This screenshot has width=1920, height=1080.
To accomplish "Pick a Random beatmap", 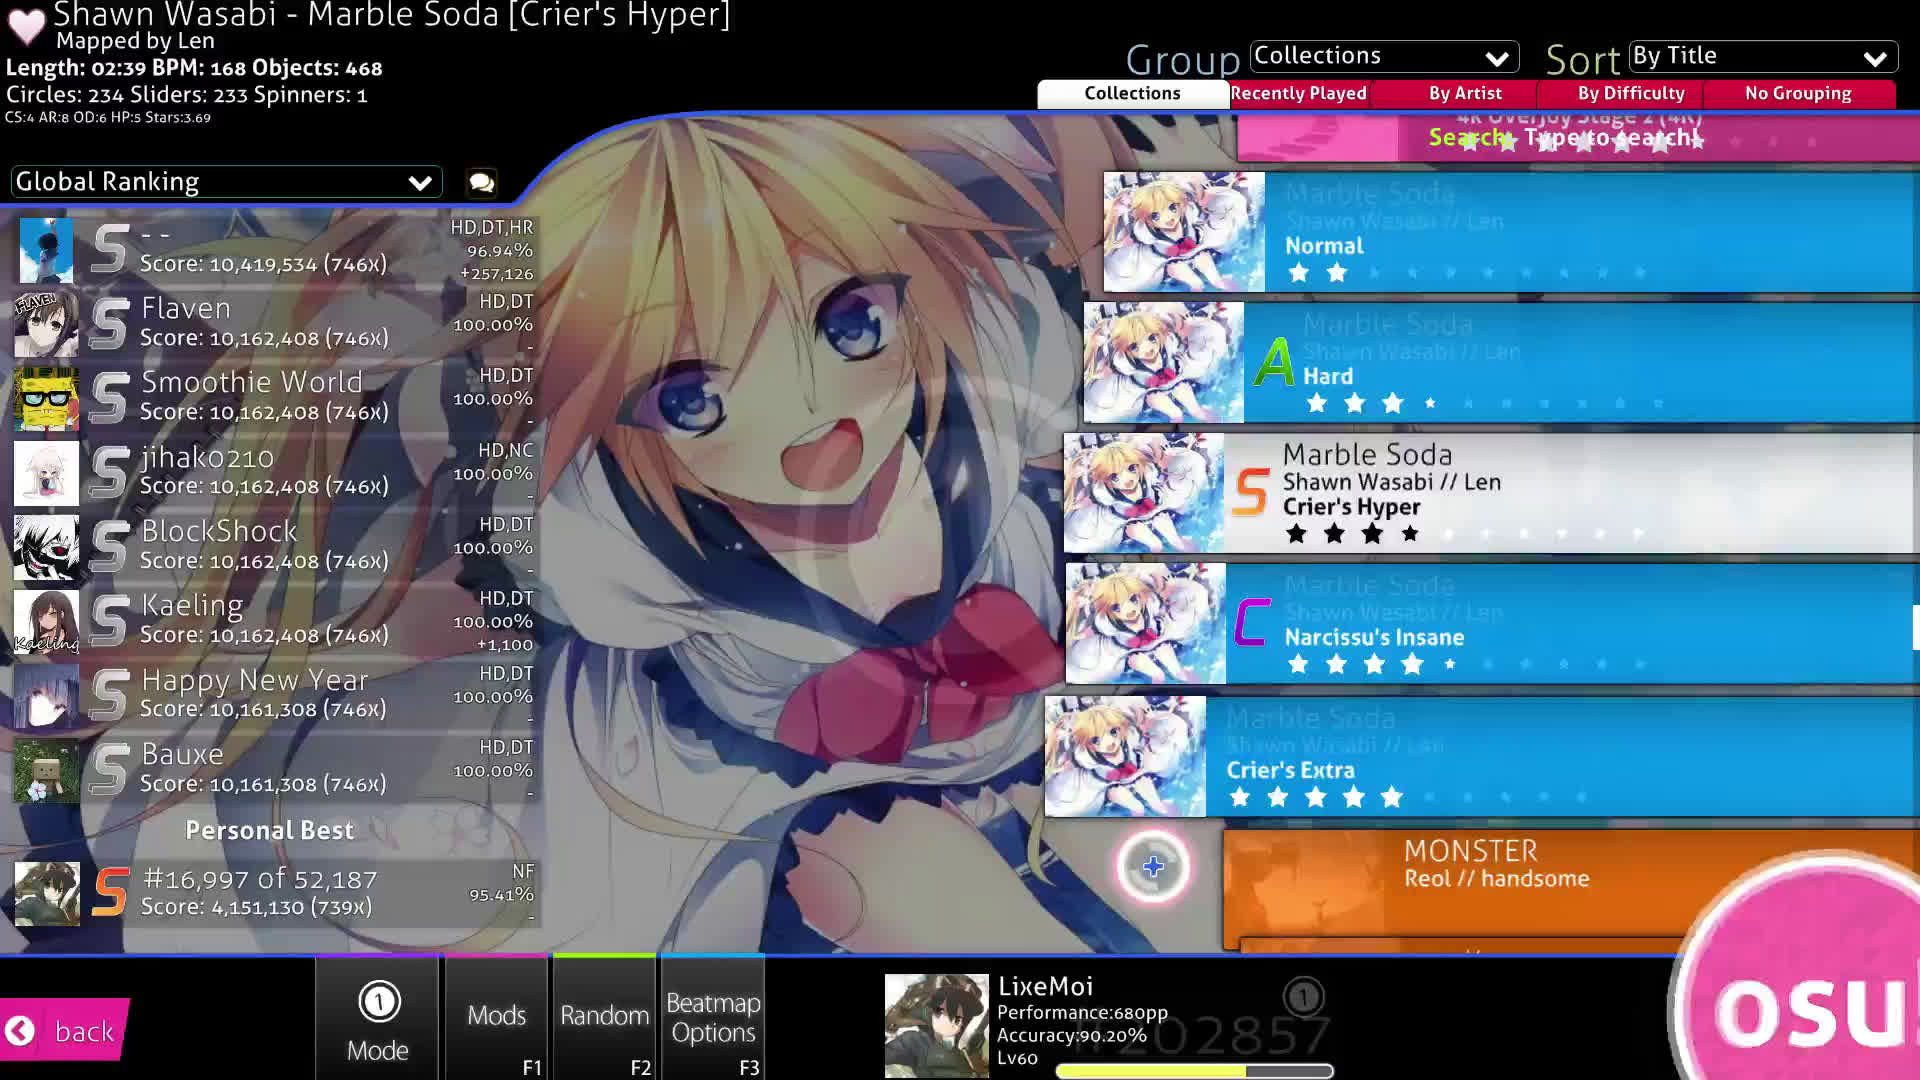I will 604,1018.
